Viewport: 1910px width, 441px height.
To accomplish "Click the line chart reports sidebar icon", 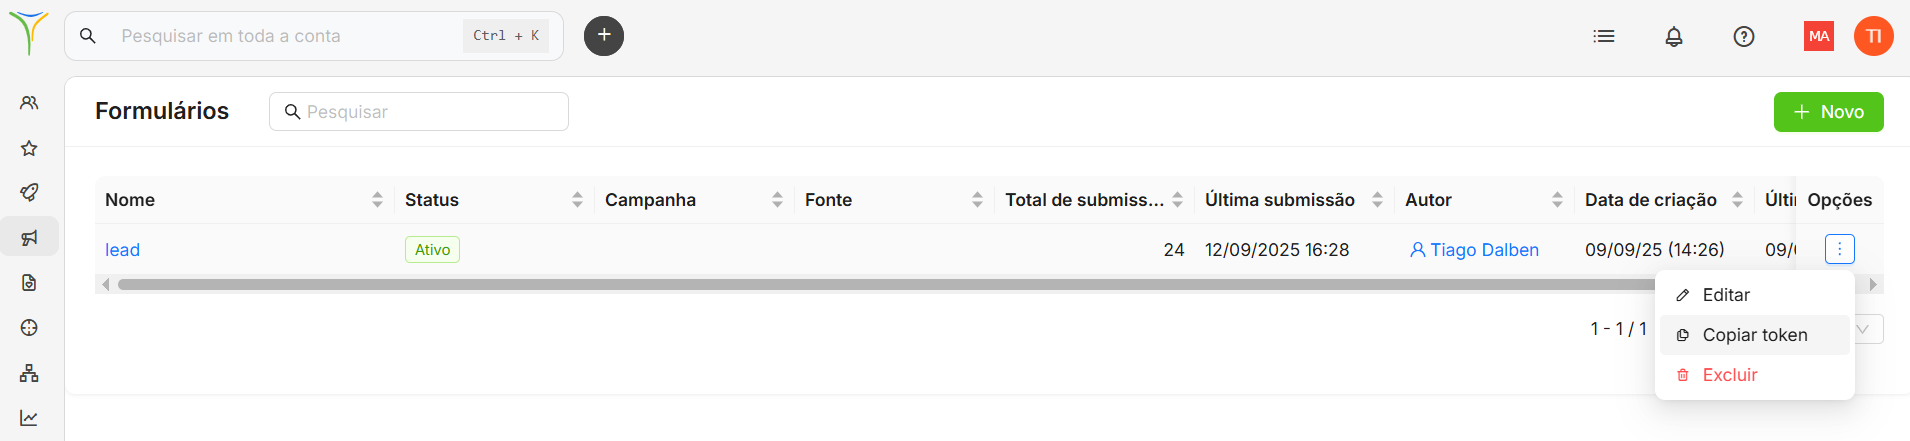I will coord(29,418).
